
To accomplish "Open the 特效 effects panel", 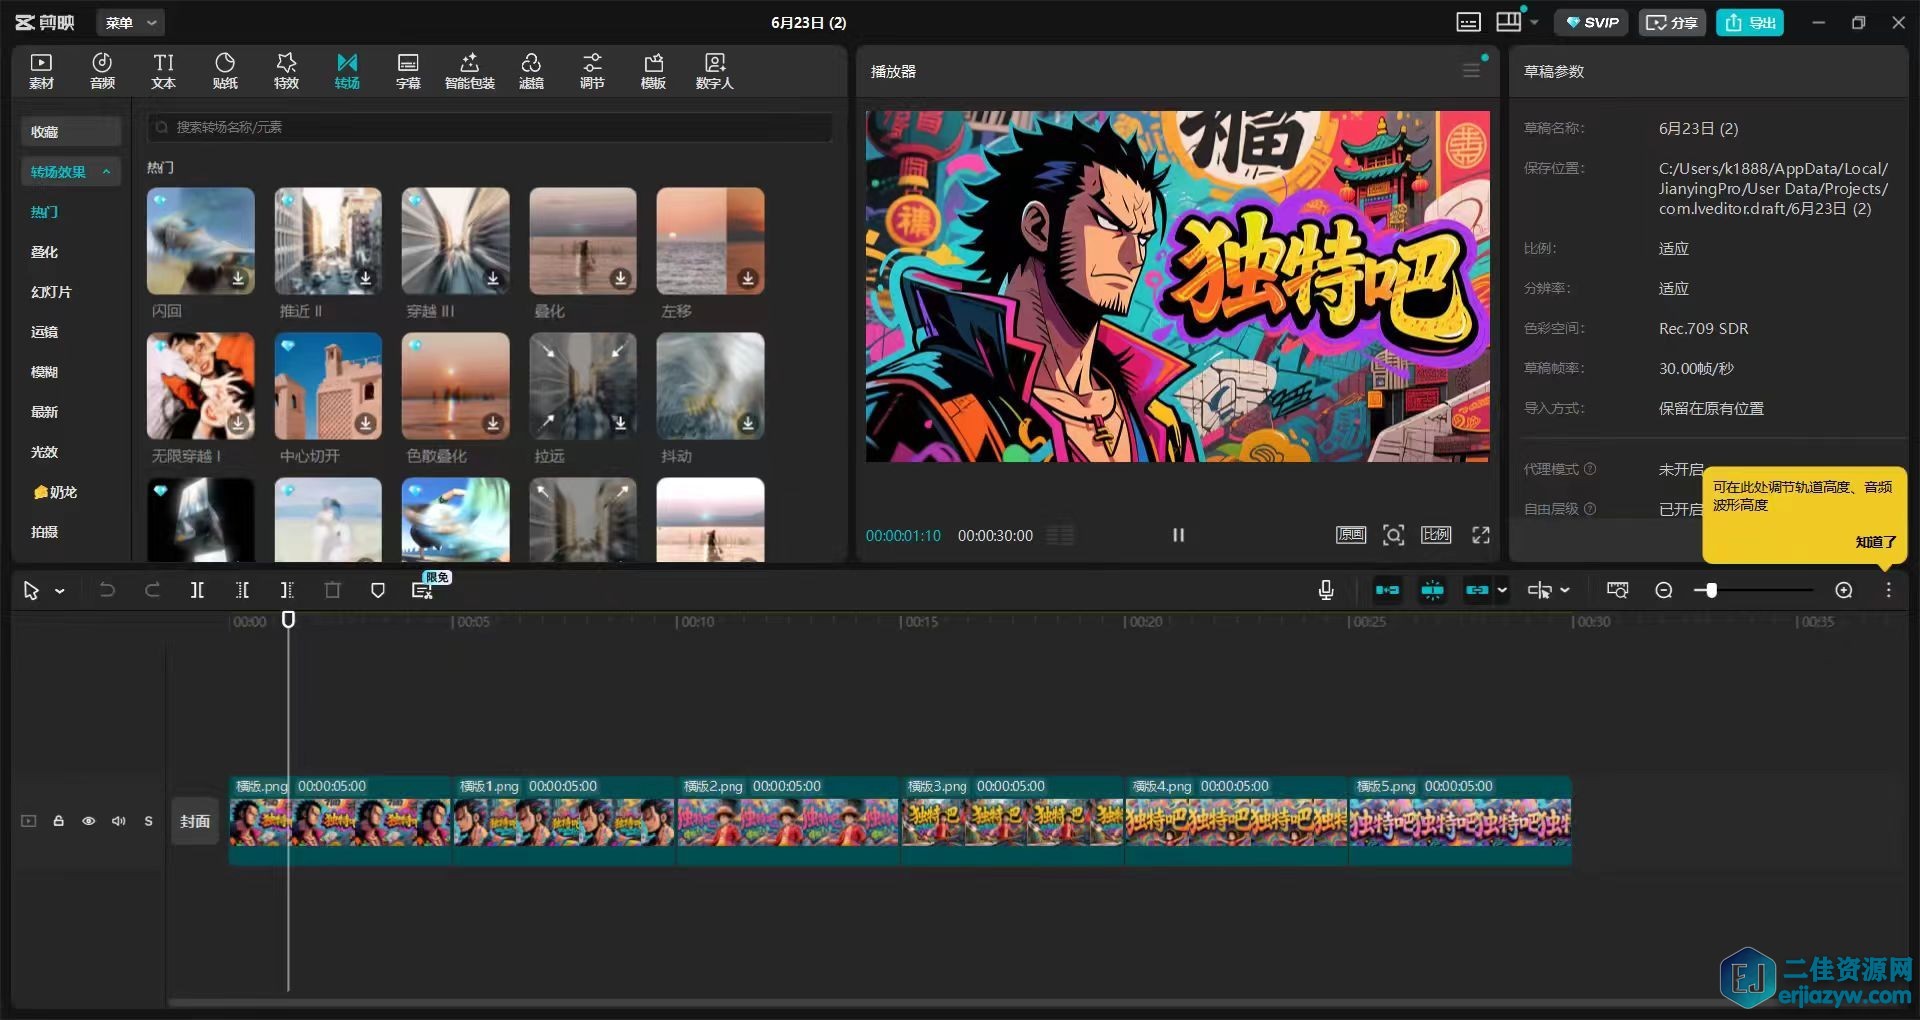I will [x=286, y=71].
